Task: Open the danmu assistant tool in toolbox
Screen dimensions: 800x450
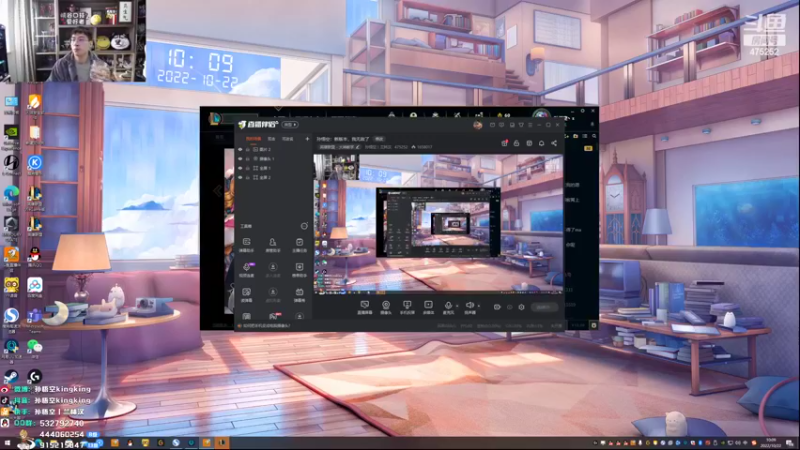Action: (x=246, y=244)
